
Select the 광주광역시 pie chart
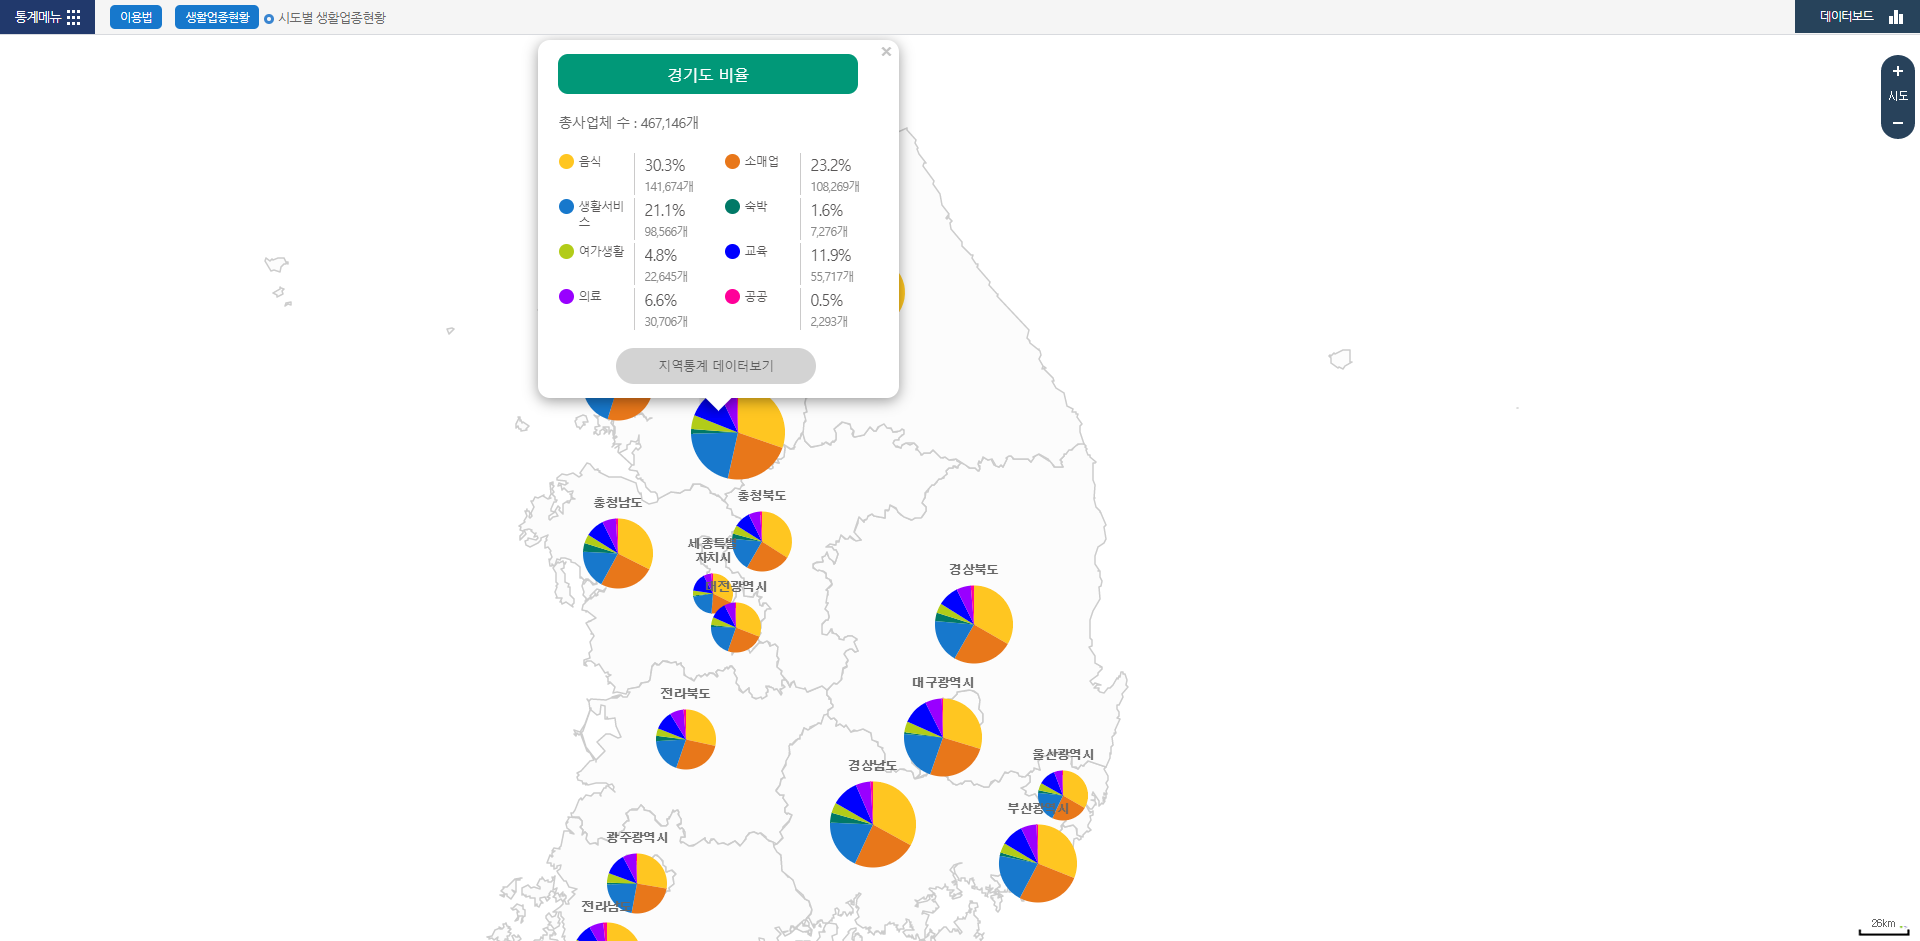(x=637, y=883)
